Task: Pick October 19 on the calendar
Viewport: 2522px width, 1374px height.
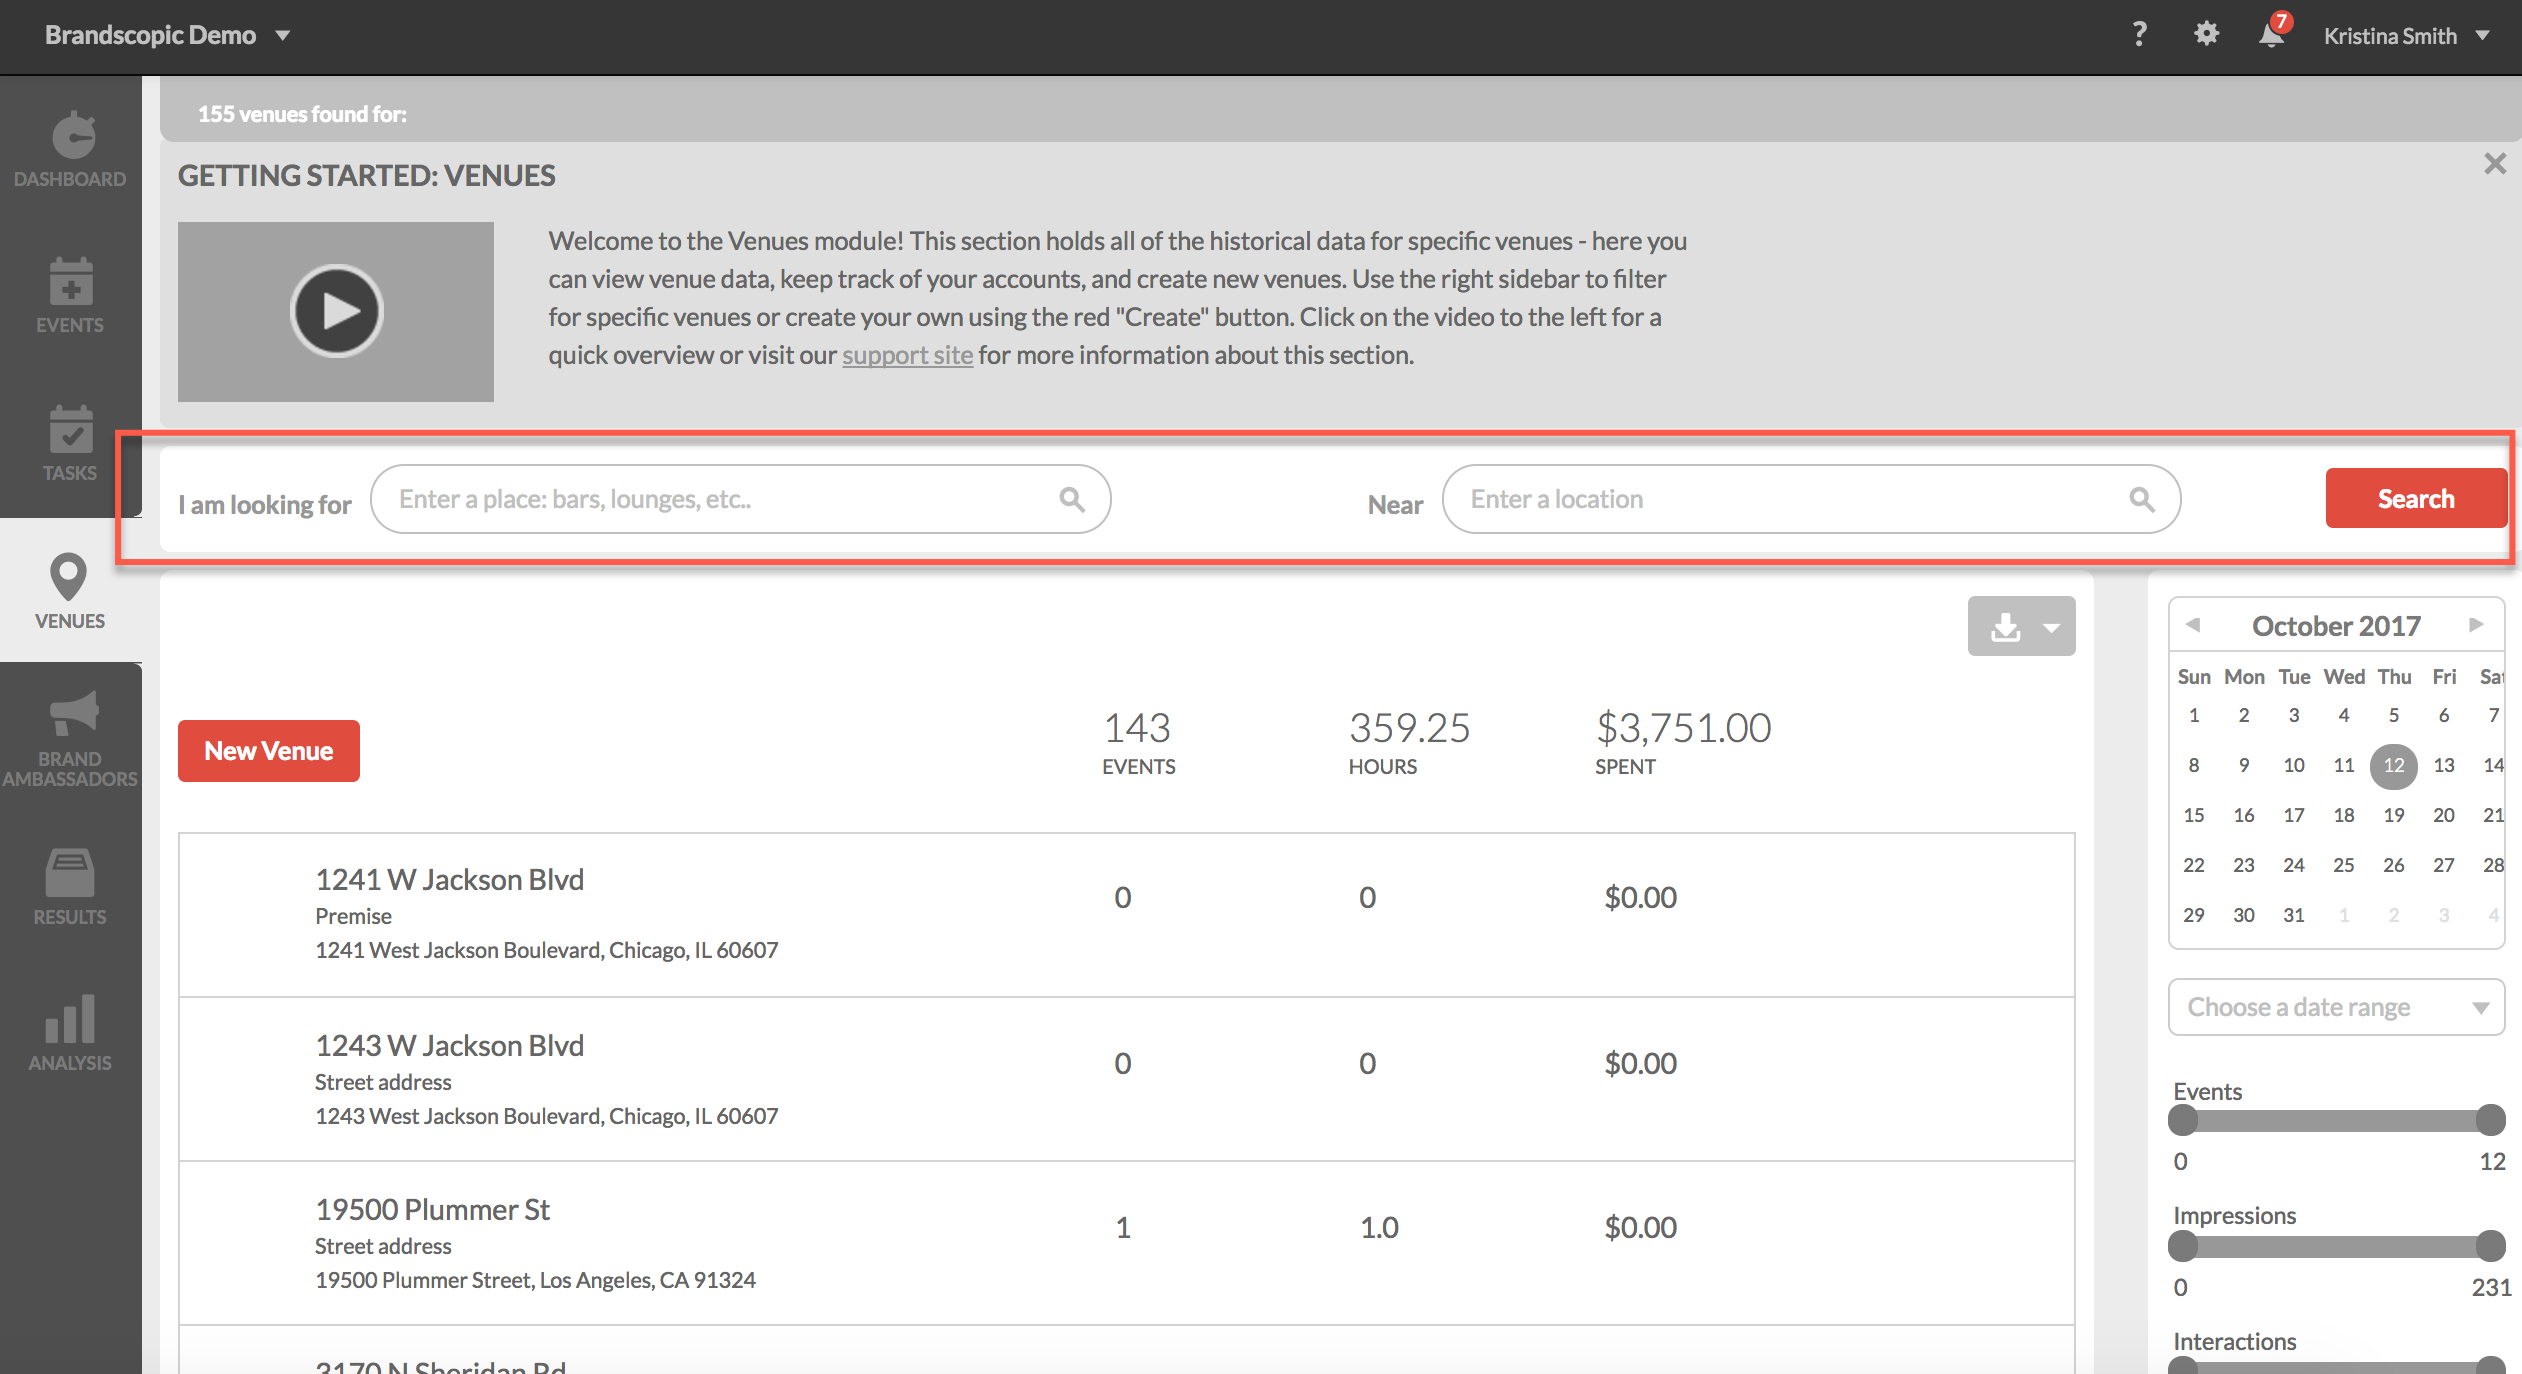Action: 2394,815
